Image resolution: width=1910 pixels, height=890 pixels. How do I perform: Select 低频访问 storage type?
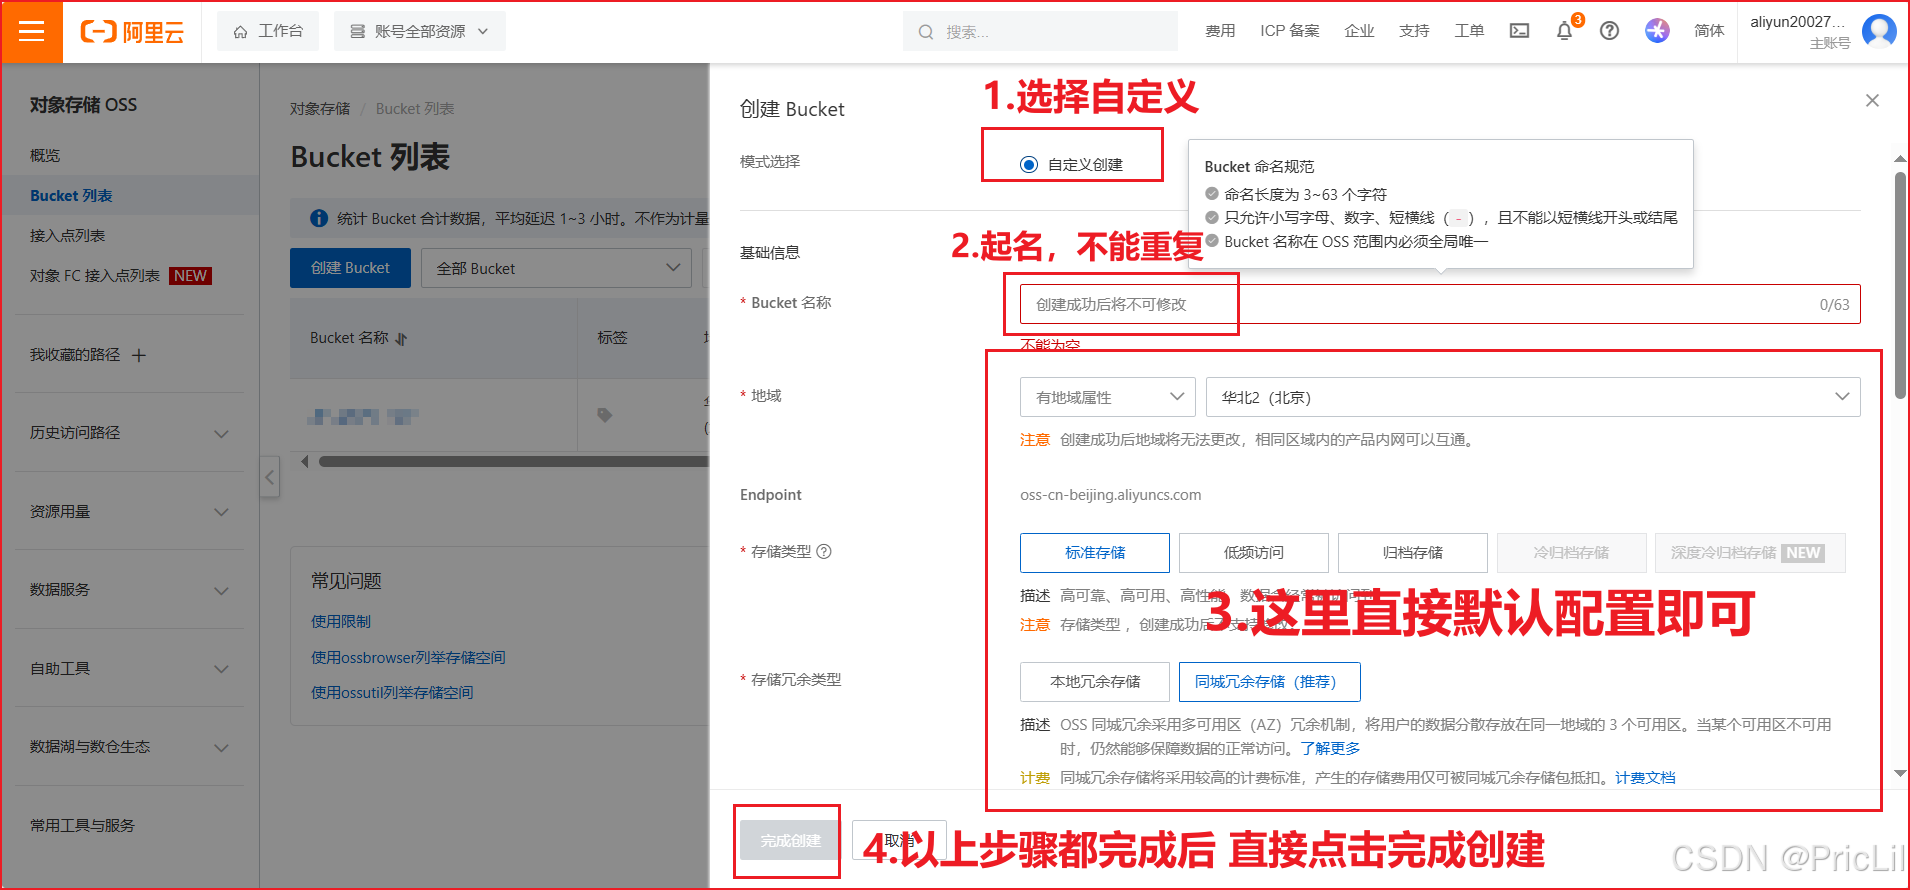coord(1254,552)
